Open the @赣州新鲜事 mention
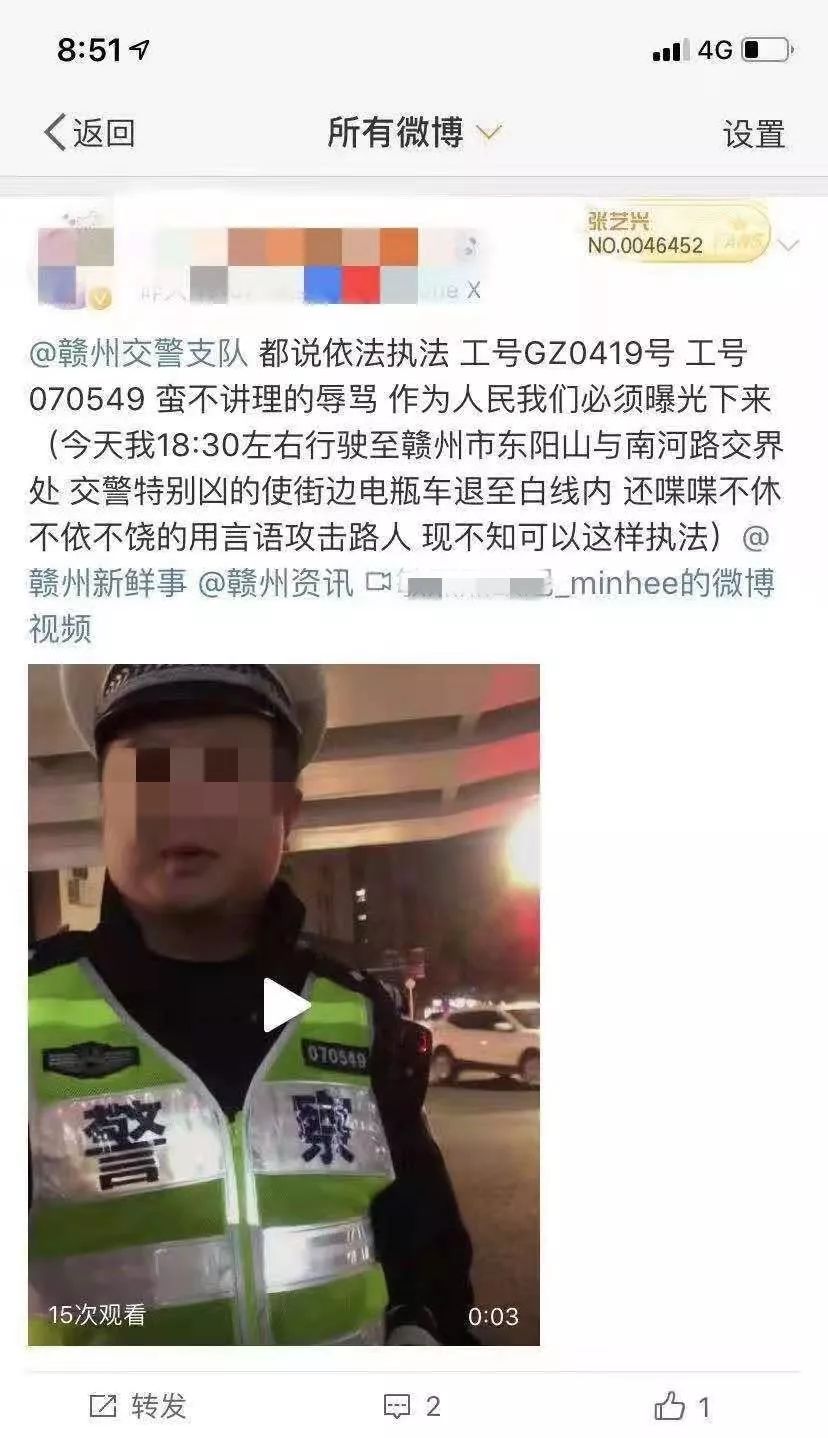The height and width of the screenshot is (1438, 828). pyautogui.click(x=107, y=583)
